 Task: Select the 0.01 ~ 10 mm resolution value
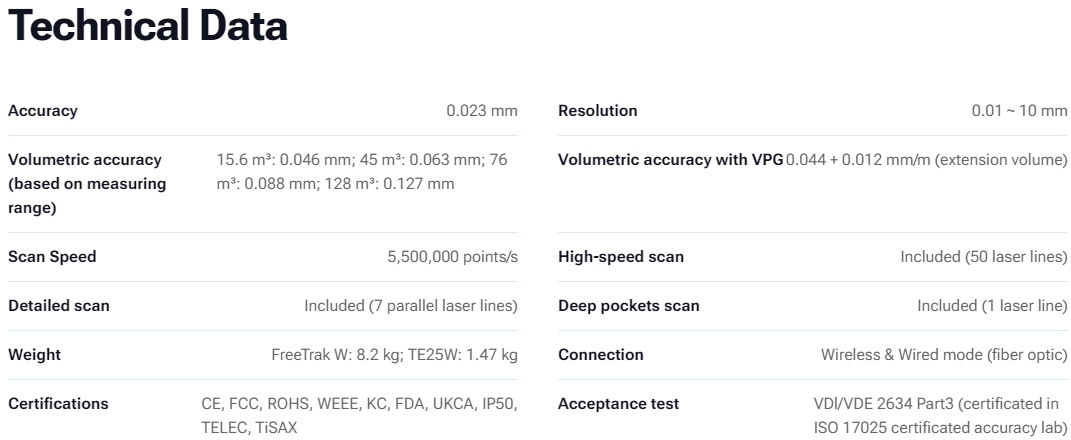coord(1019,111)
